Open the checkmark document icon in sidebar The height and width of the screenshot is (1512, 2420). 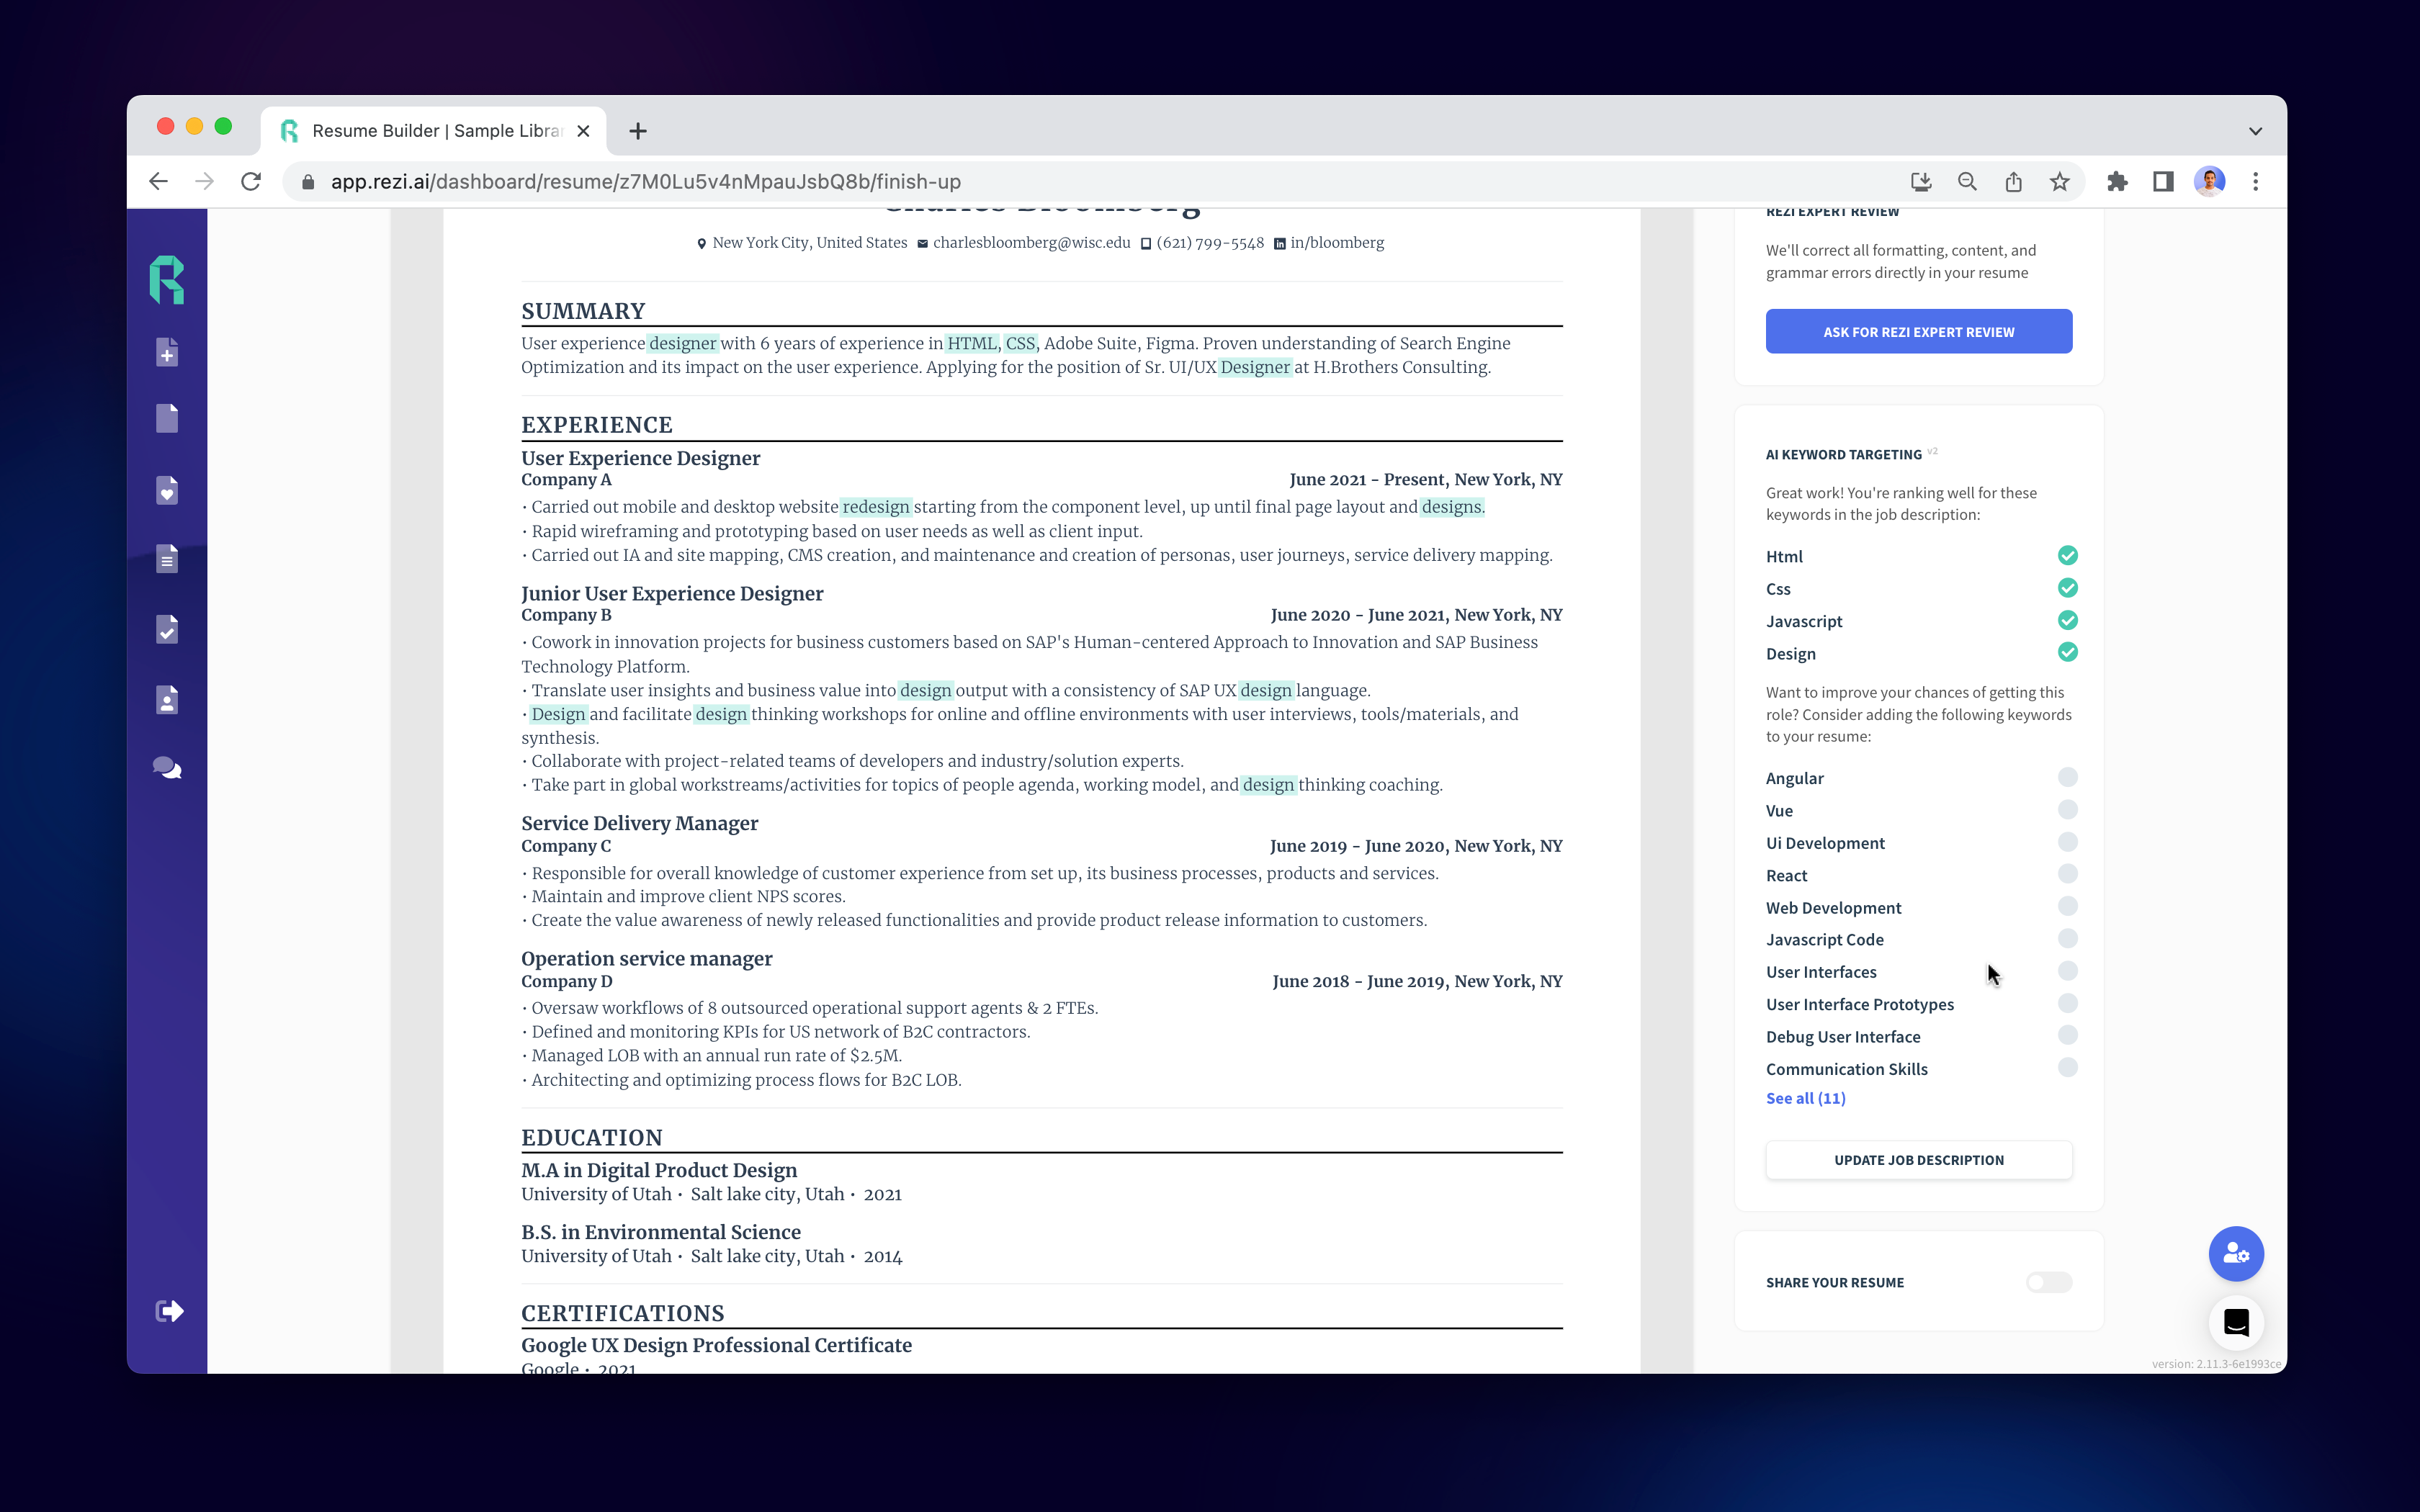(x=167, y=629)
